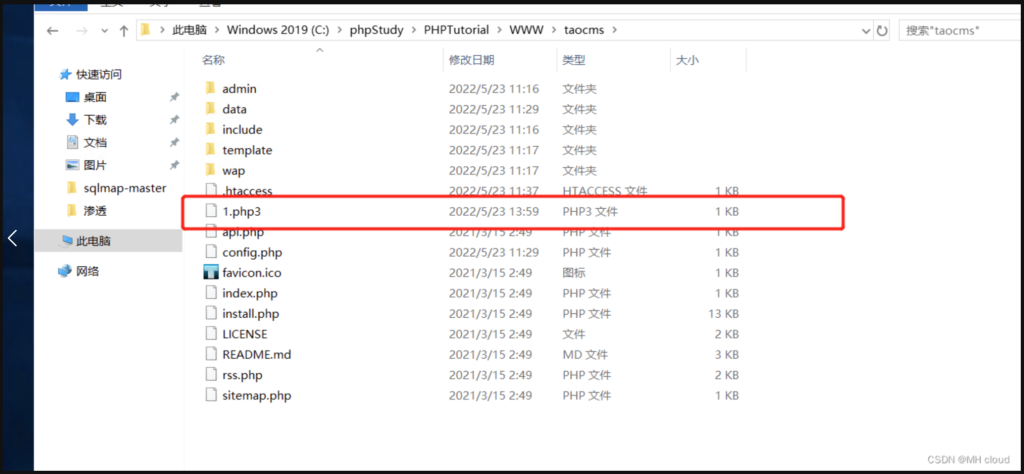1024x474 pixels.
Task: Open the admin folder icon
Action: click(210, 89)
